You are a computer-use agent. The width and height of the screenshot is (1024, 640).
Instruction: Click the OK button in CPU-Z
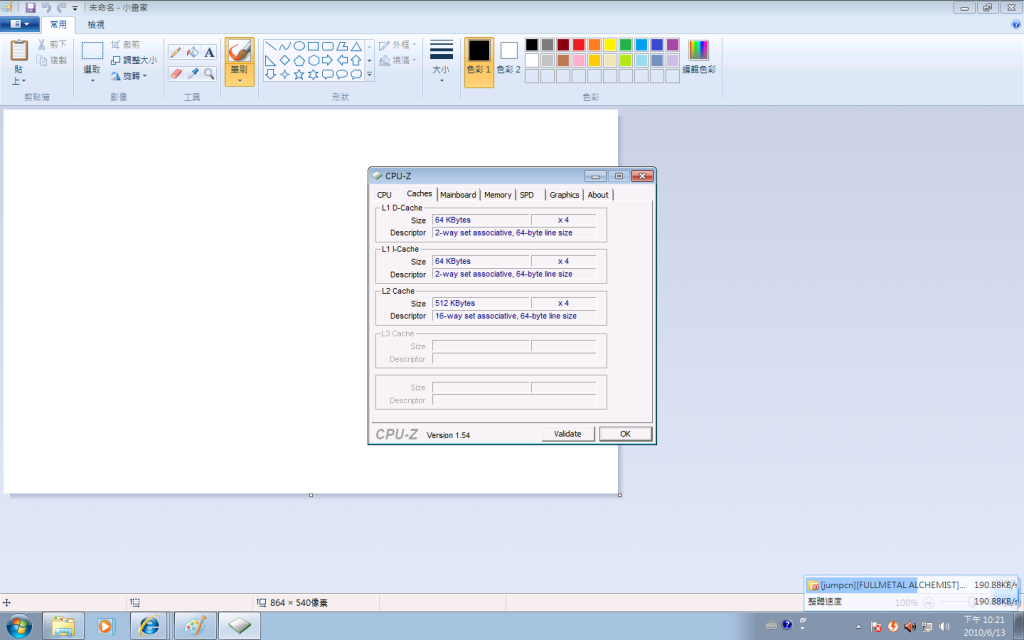pos(625,434)
